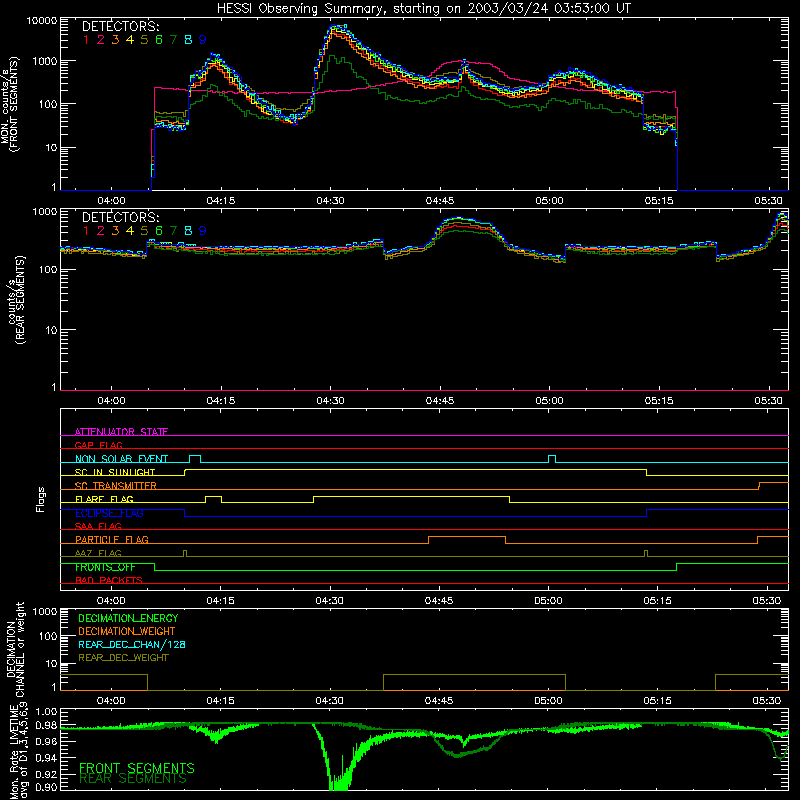Click the REAR_DEC_CHAN/128 legend entry
Image resolution: width=800 pixels, height=800 pixels.
[x=132, y=644]
